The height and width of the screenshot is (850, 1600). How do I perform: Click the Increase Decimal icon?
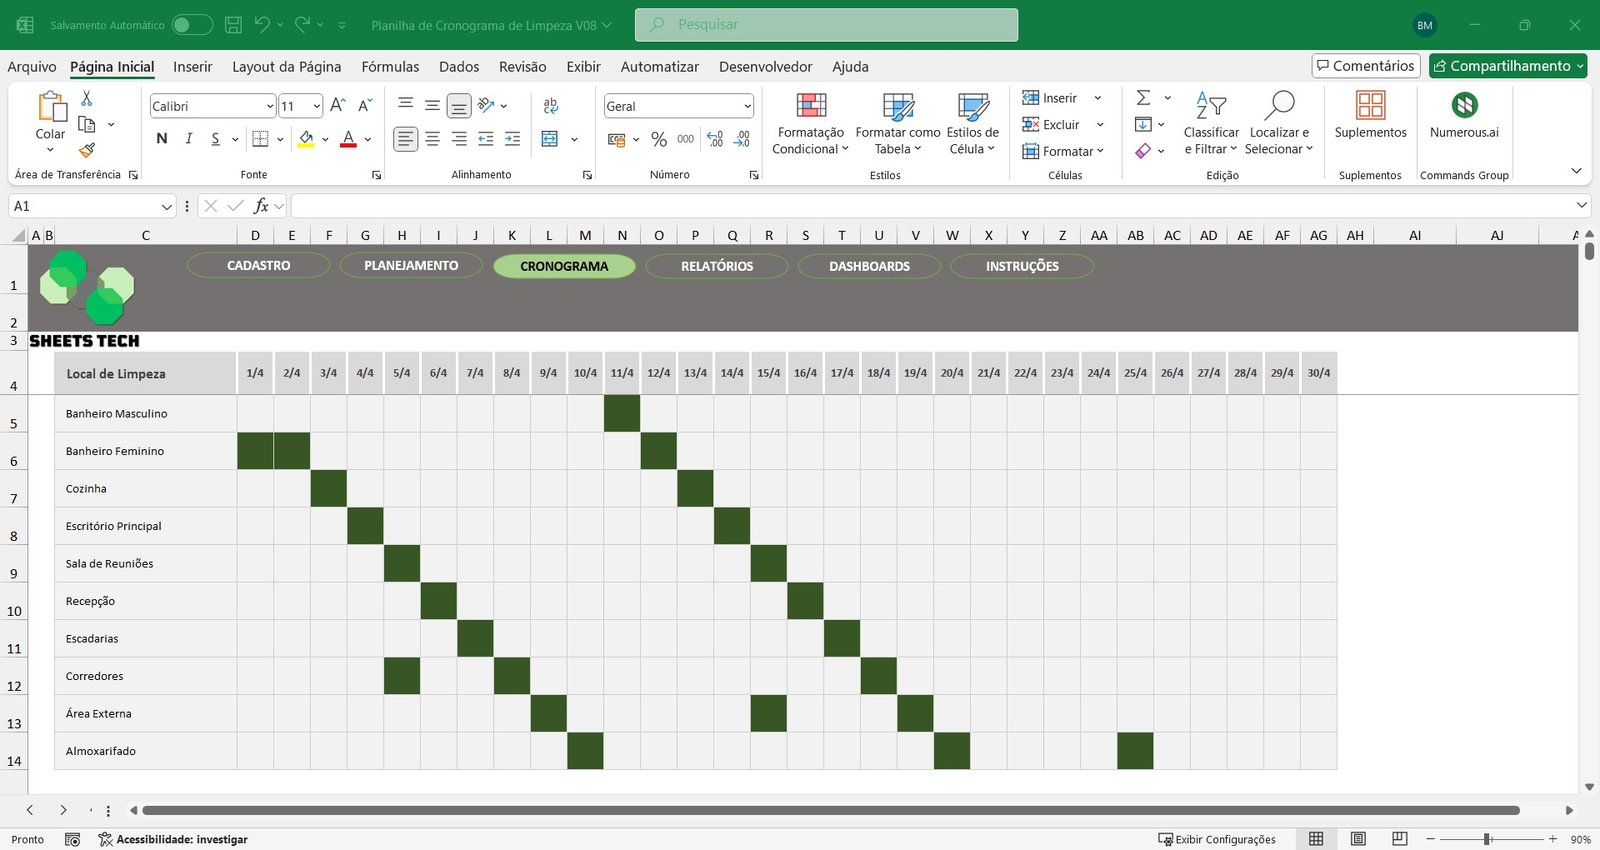tap(715, 139)
